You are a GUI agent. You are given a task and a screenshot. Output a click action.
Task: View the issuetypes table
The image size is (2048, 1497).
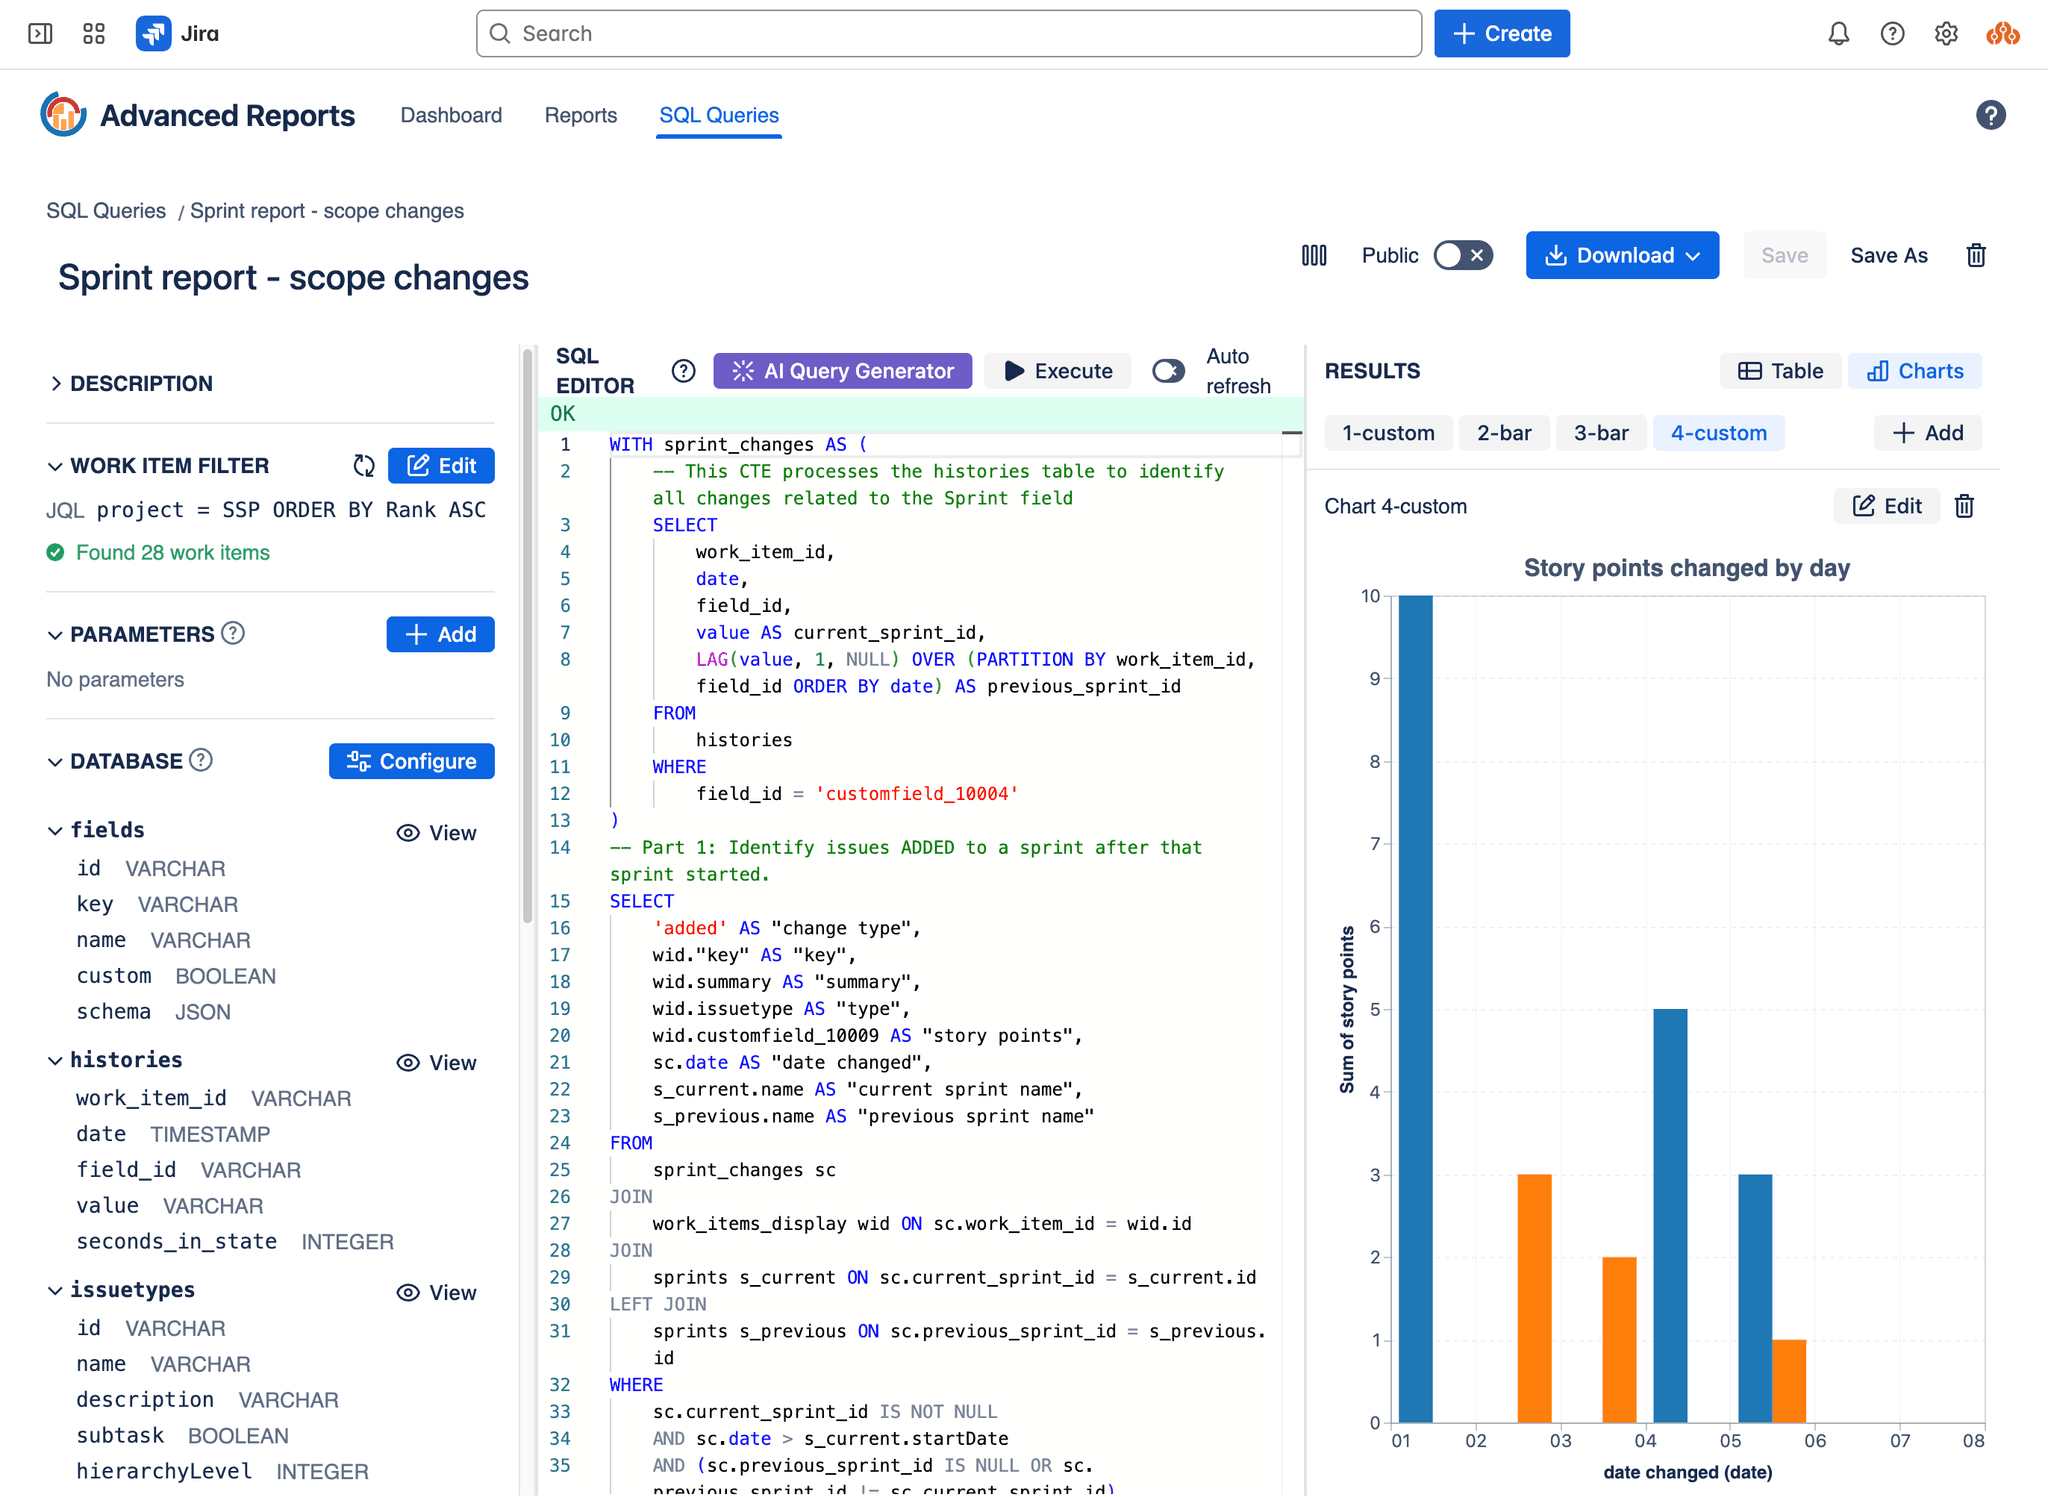coord(437,1293)
